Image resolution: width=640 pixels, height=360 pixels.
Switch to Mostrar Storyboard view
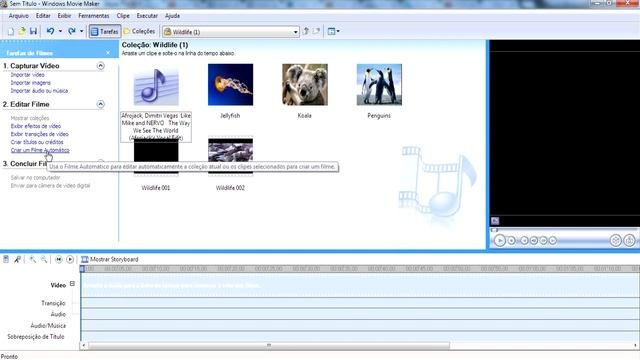click(x=110, y=259)
